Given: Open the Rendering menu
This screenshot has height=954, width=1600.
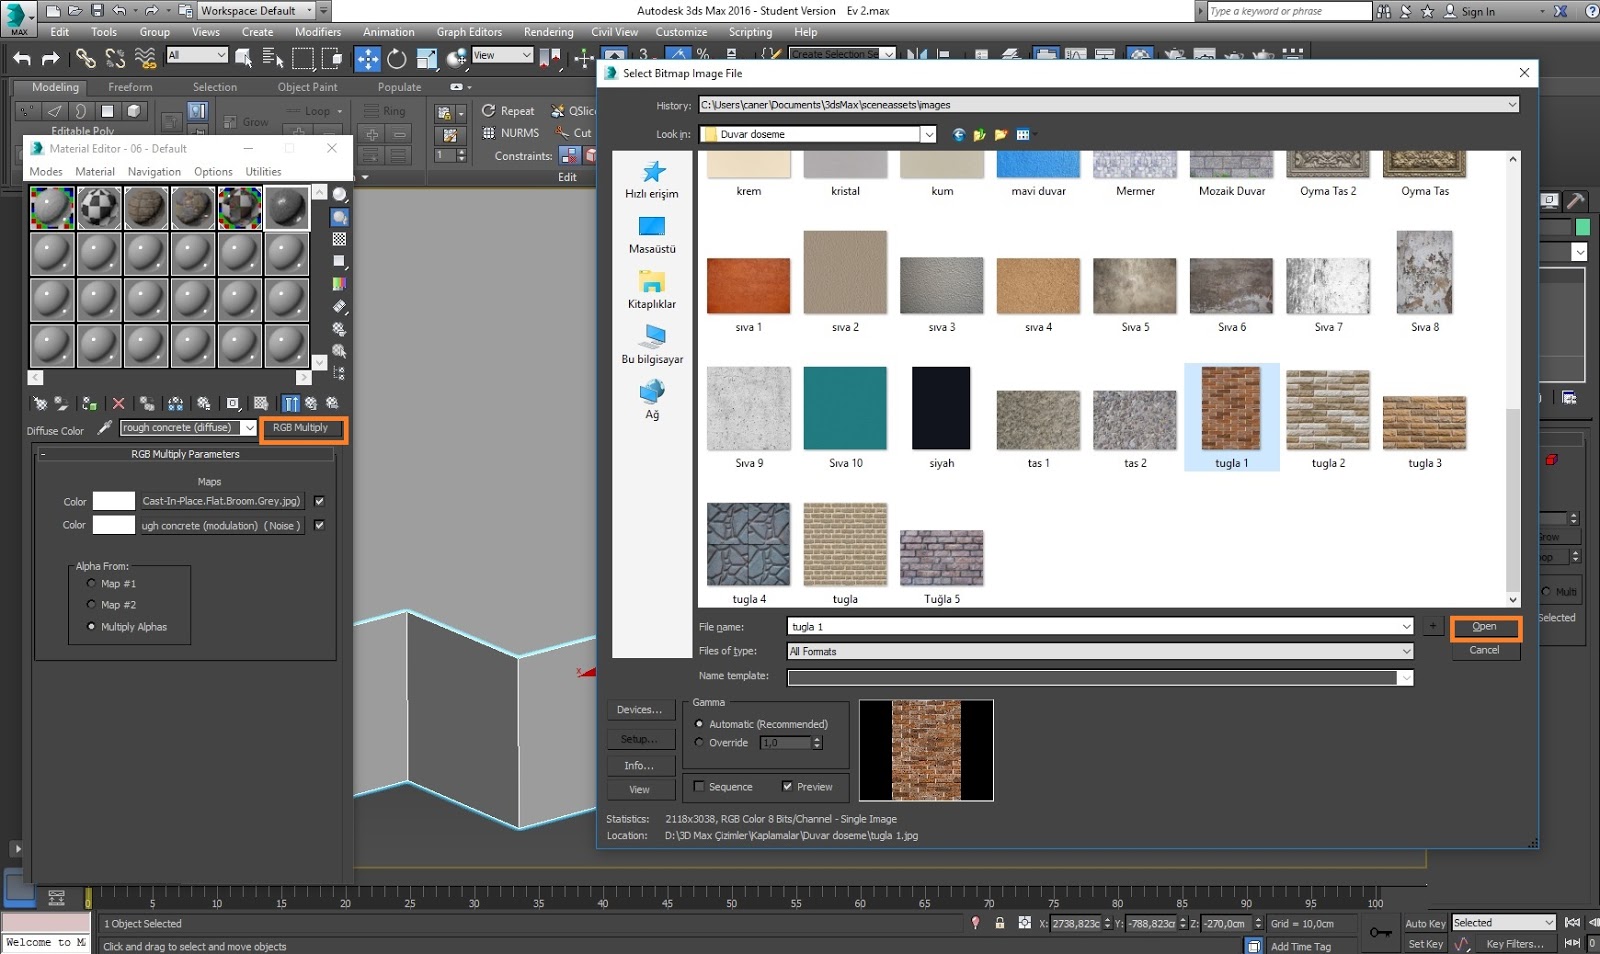Looking at the screenshot, I should coord(548,32).
